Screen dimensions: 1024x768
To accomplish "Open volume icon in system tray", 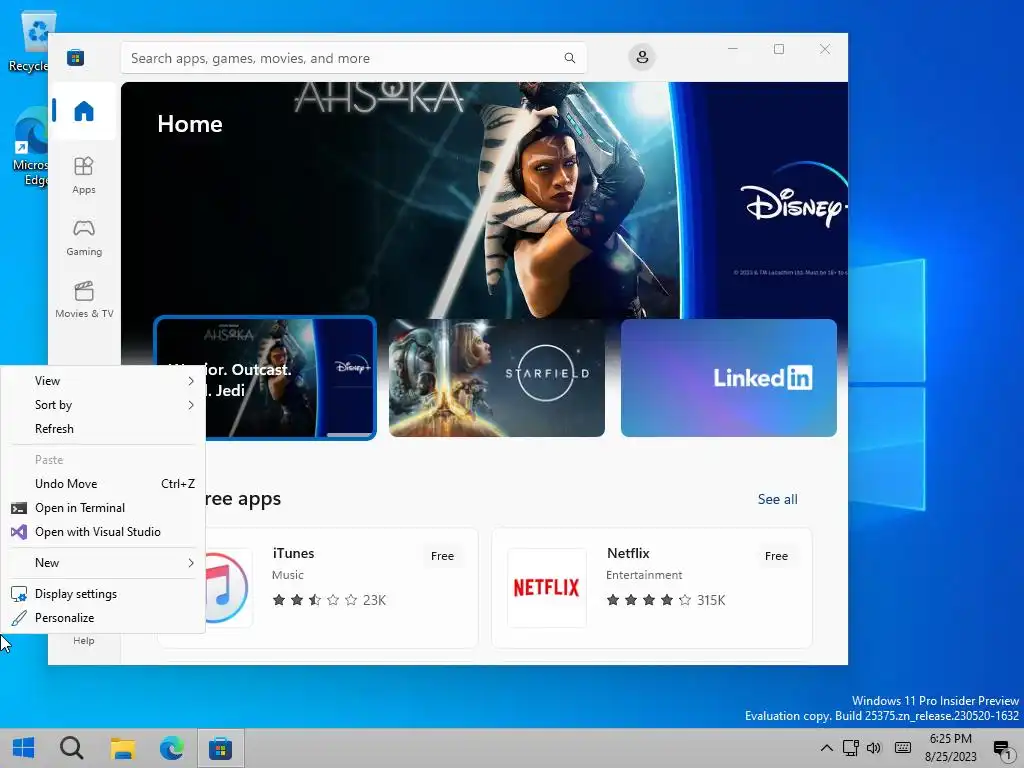I will point(874,748).
